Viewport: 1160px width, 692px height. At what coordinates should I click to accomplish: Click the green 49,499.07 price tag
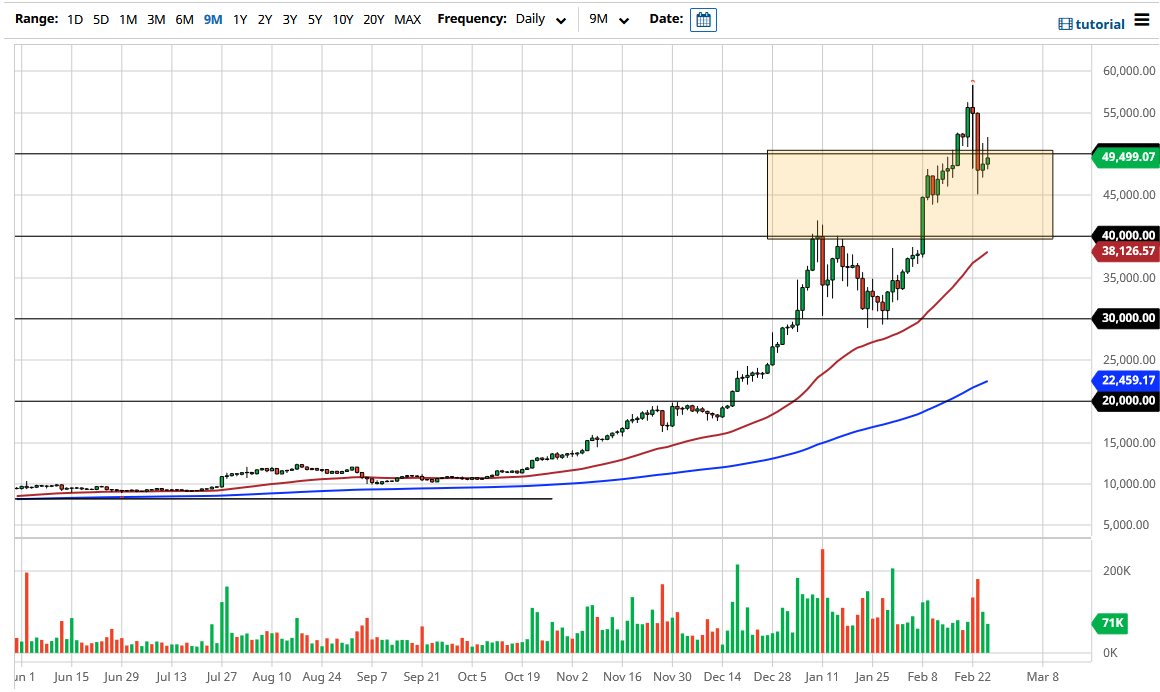coord(1125,157)
